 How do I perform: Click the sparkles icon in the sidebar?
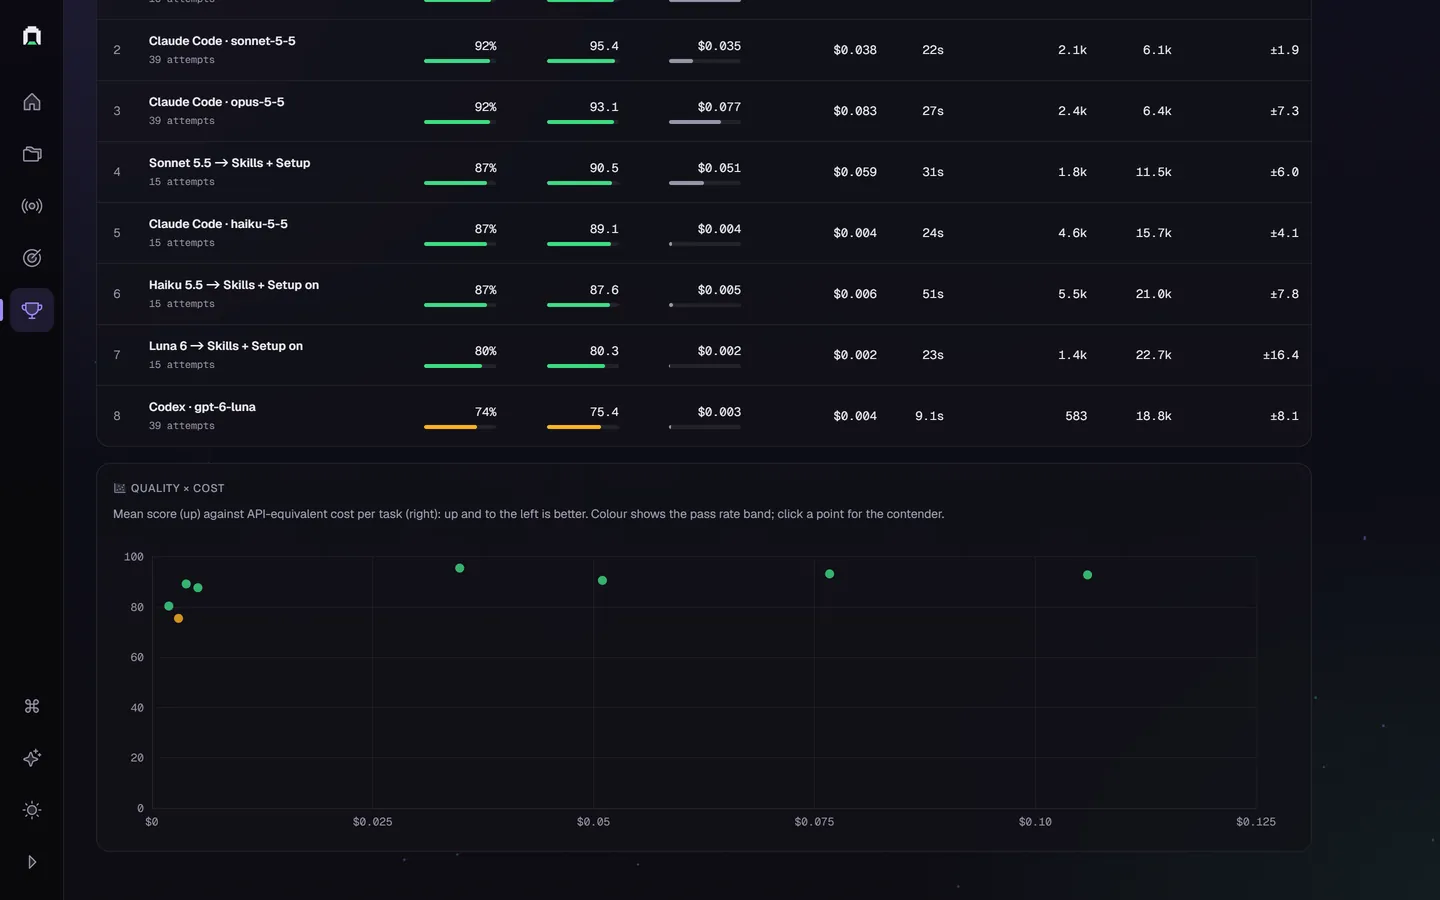click(32, 758)
